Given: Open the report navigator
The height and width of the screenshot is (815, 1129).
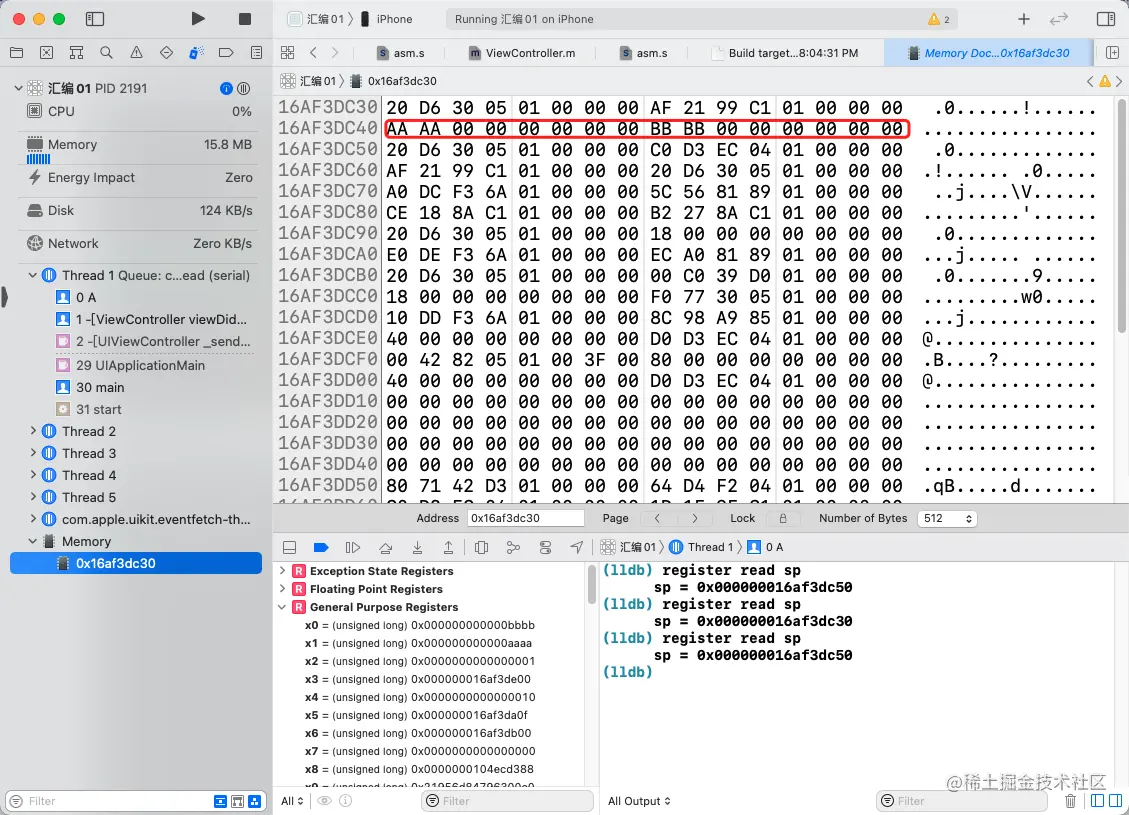Looking at the screenshot, I should (256, 53).
